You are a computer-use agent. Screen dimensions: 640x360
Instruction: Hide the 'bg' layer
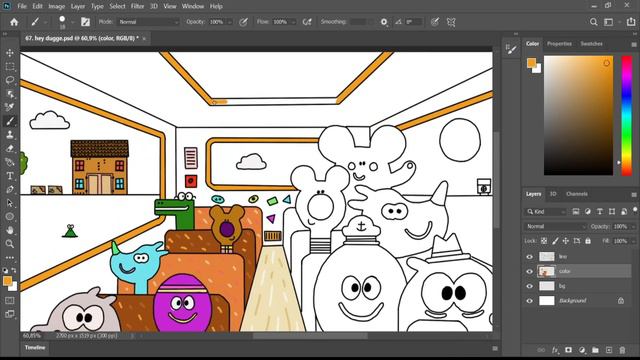529,286
